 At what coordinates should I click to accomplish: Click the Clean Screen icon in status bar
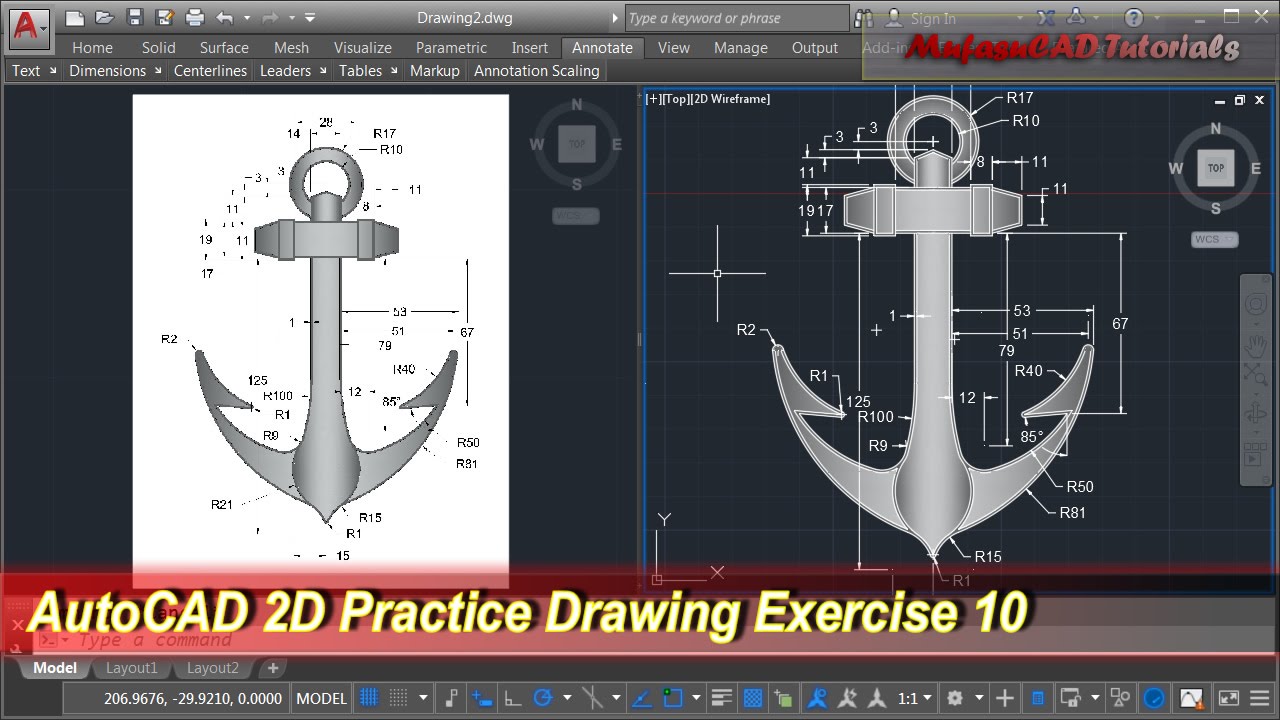coord(1229,697)
